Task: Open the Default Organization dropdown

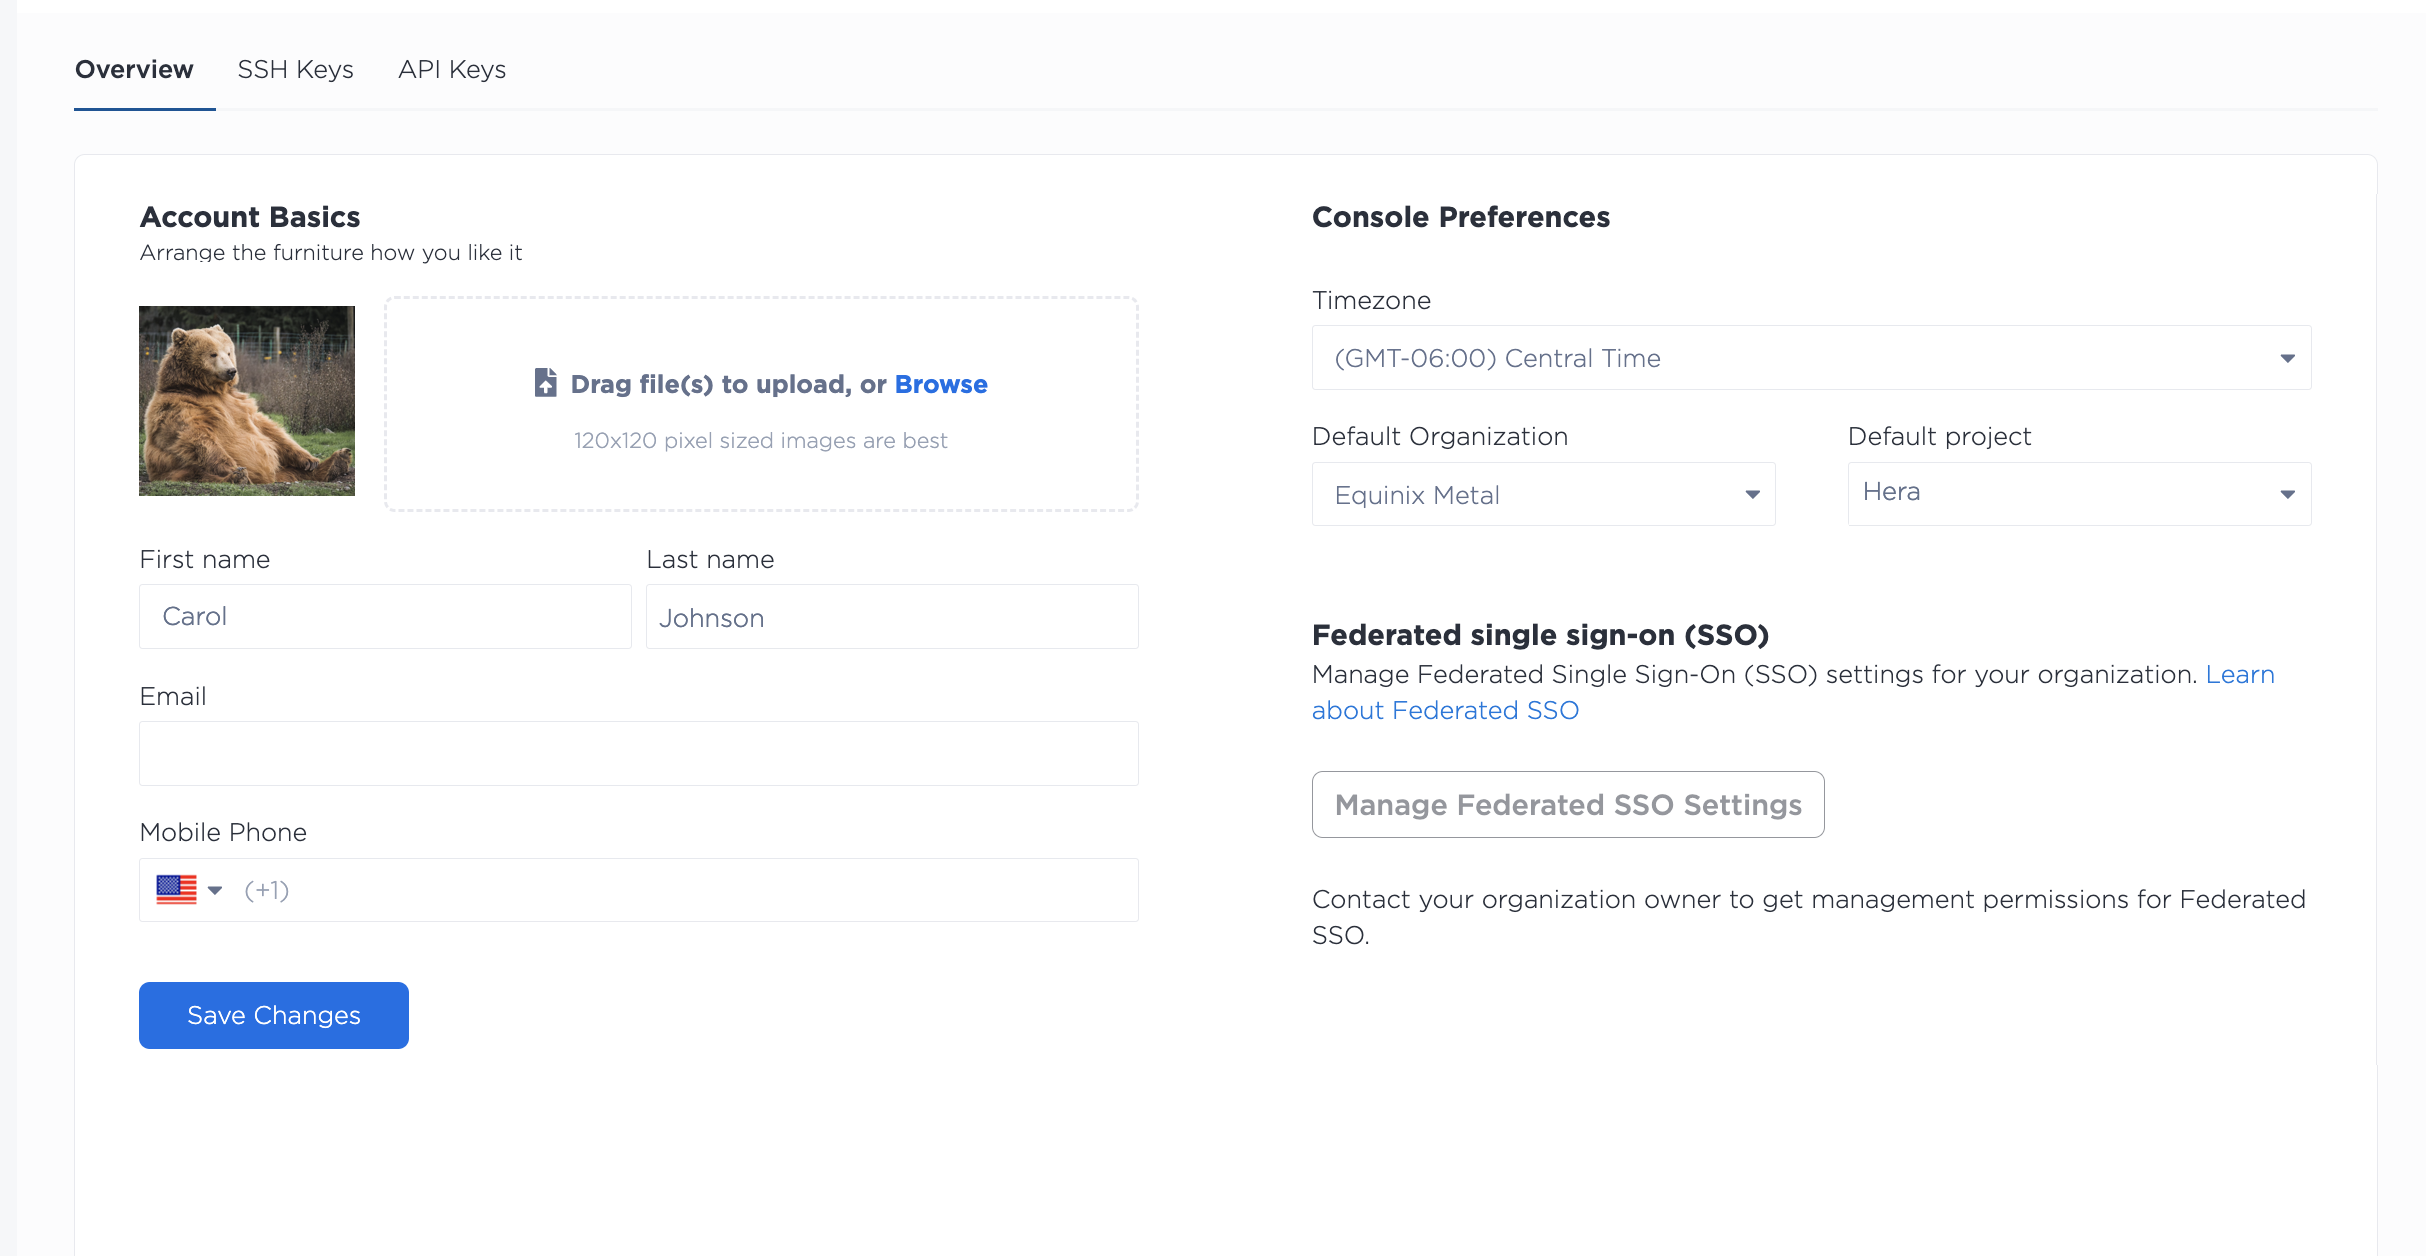Action: coord(1543,494)
